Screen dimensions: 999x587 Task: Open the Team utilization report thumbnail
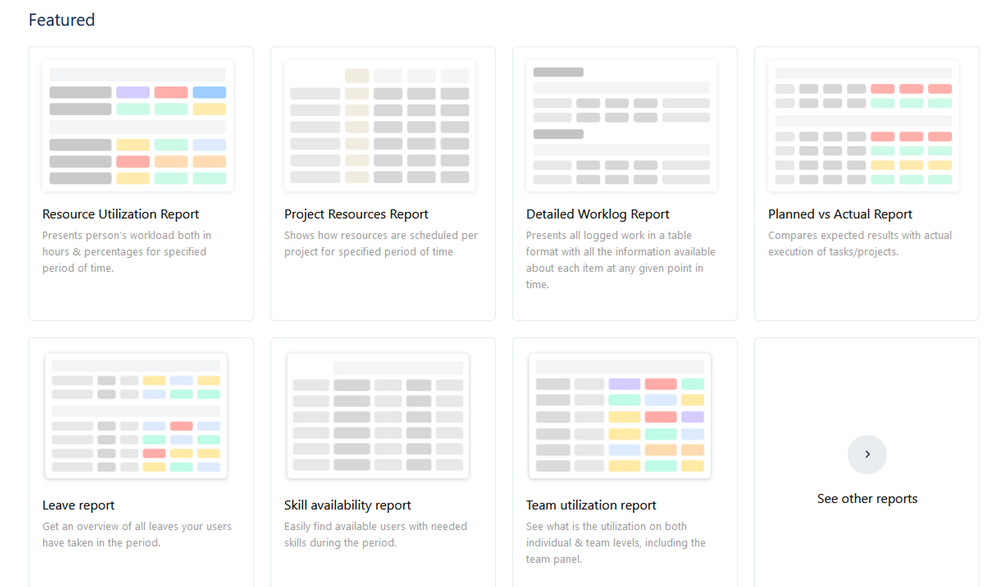coord(620,416)
